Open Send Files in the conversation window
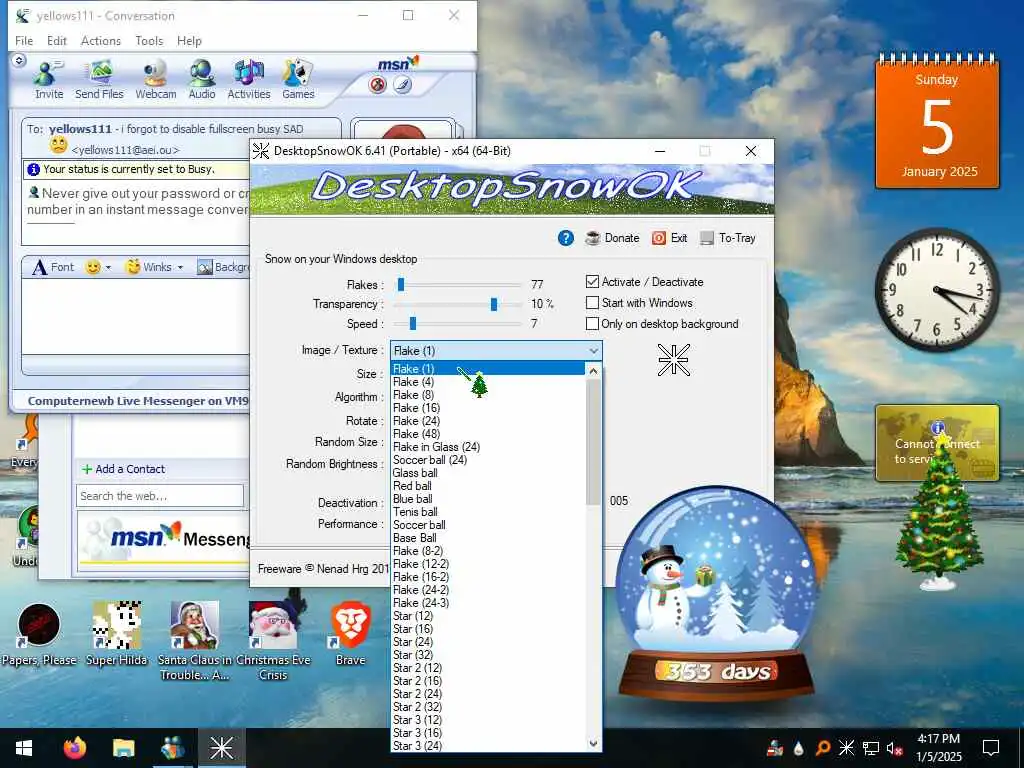1024x768 pixels. coord(99,80)
